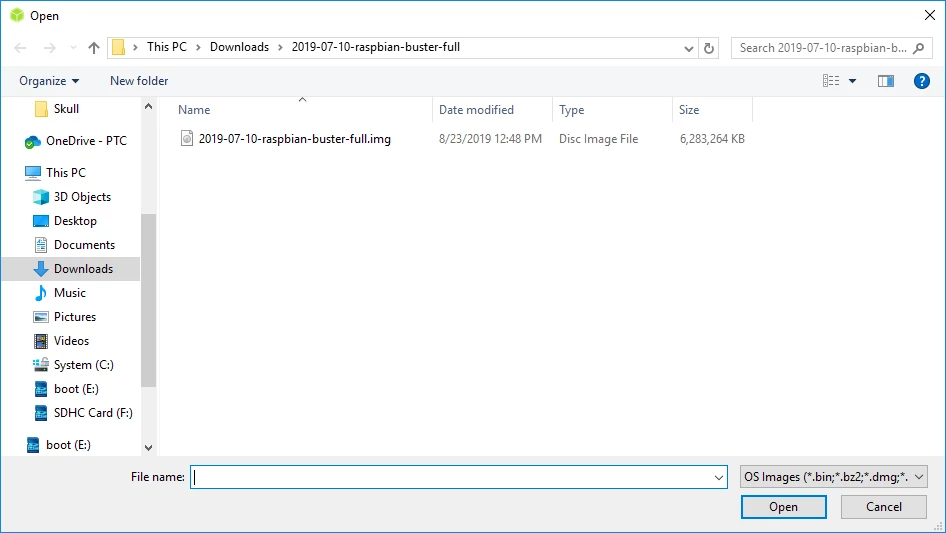Click the 3D Objects cube icon

point(40,197)
